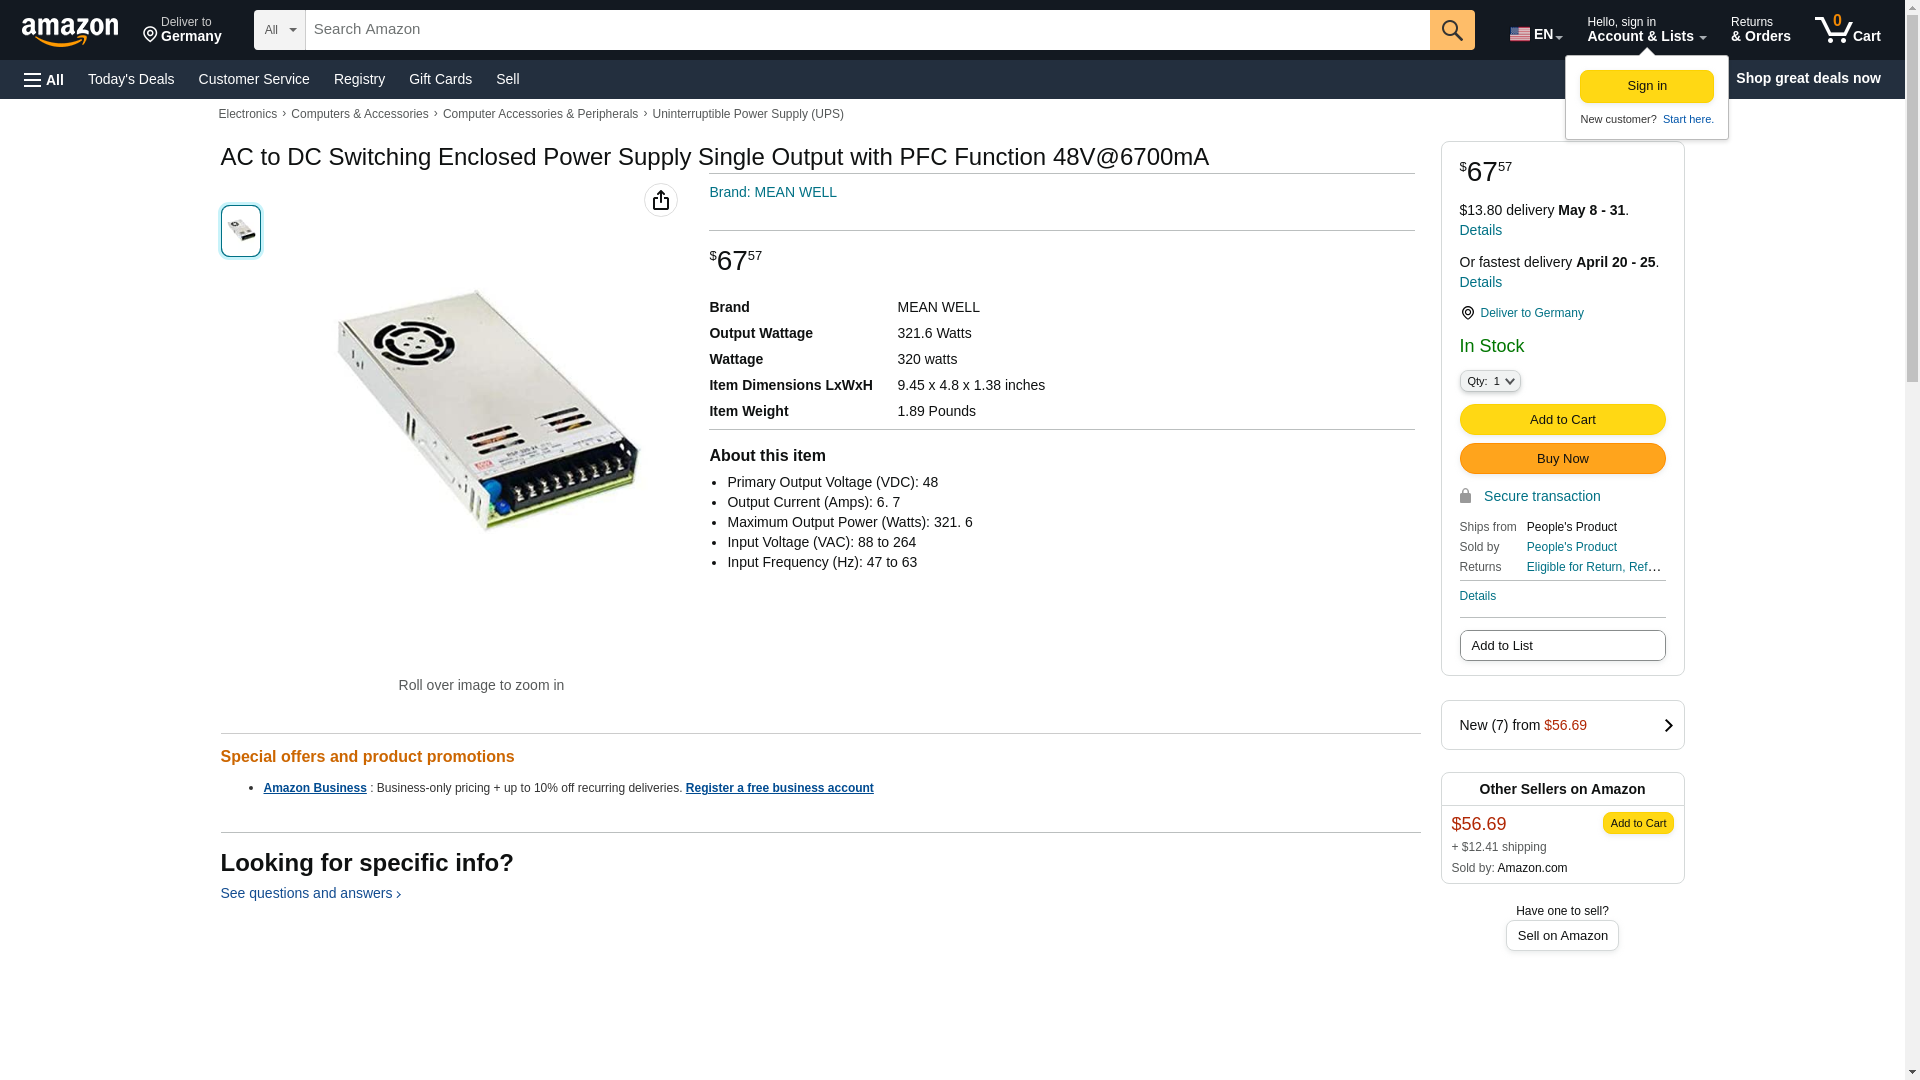Expand the search category All dropdown

(279, 30)
